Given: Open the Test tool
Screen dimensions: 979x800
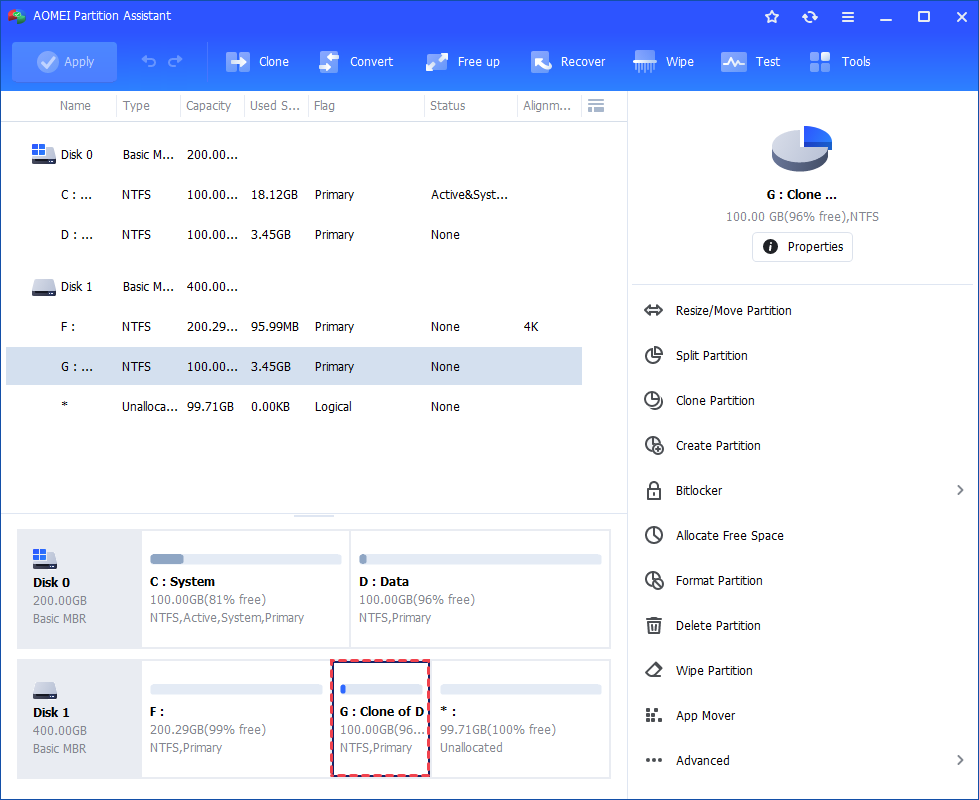Looking at the screenshot, I should tap(750, 62).
